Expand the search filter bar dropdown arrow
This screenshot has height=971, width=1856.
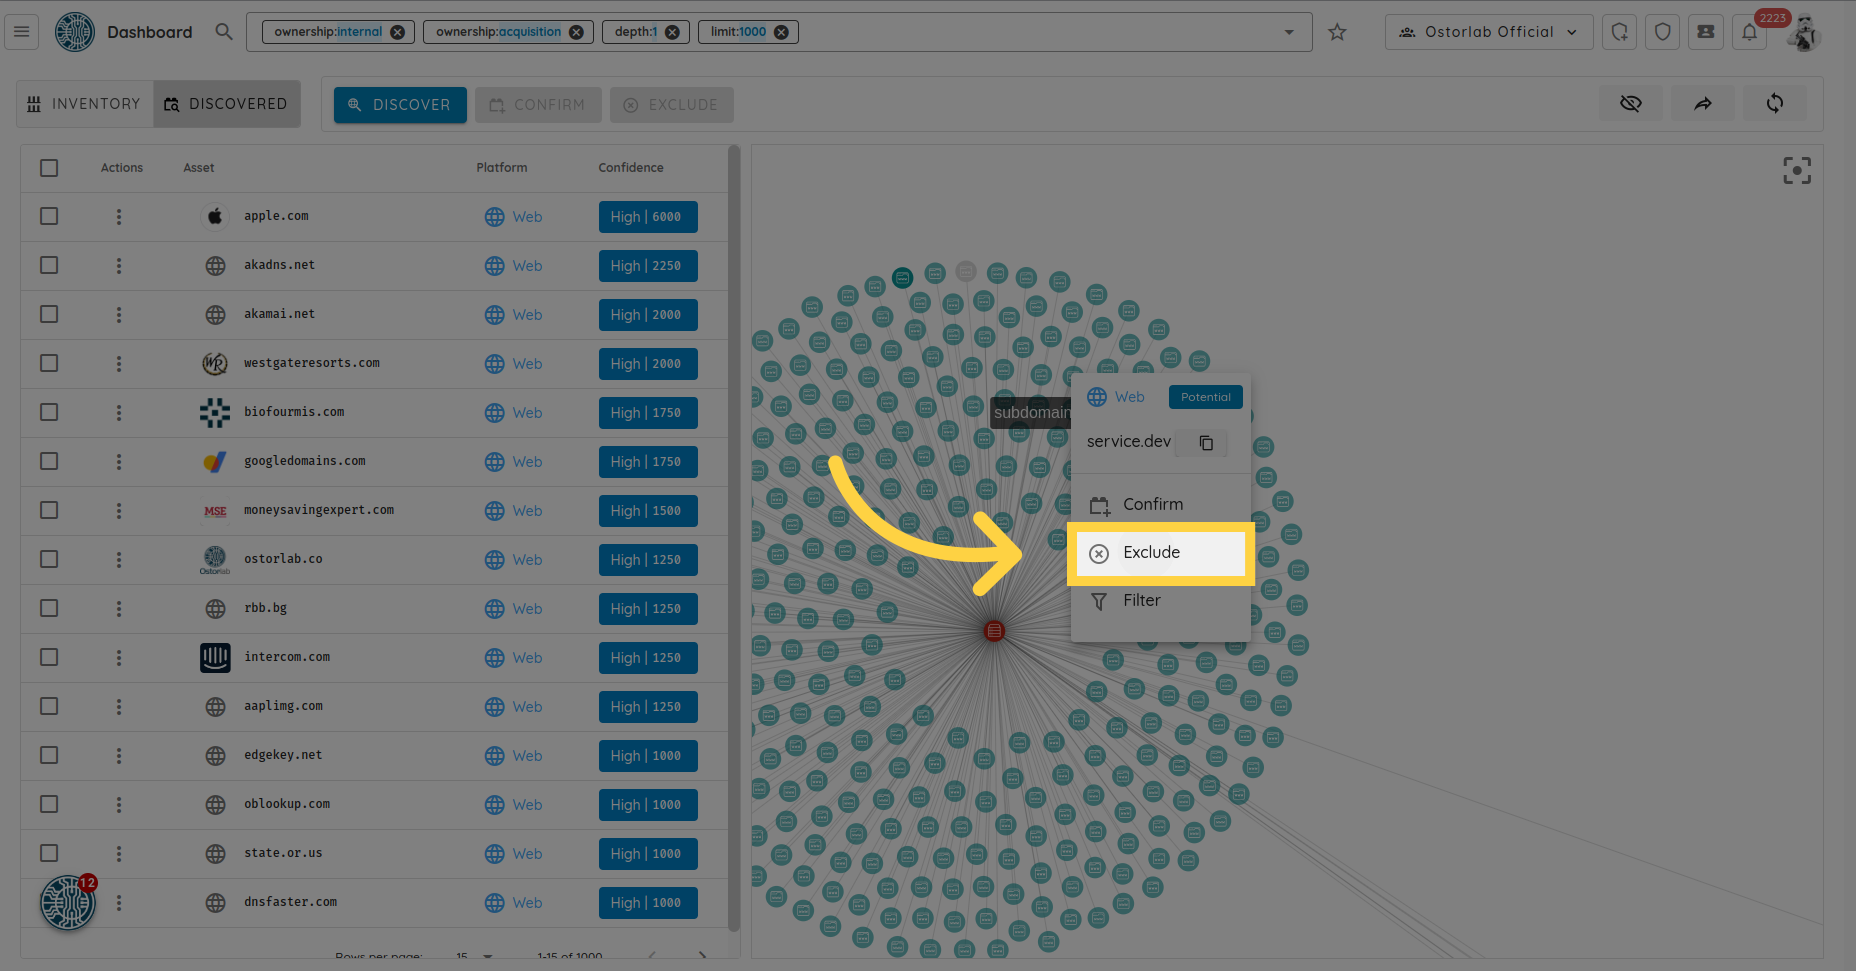click(x=1289, y=32)
